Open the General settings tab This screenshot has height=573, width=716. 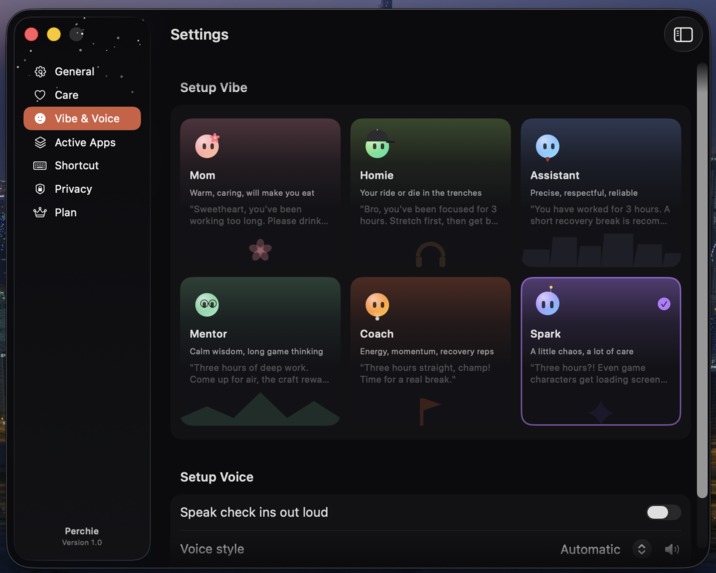82,72
